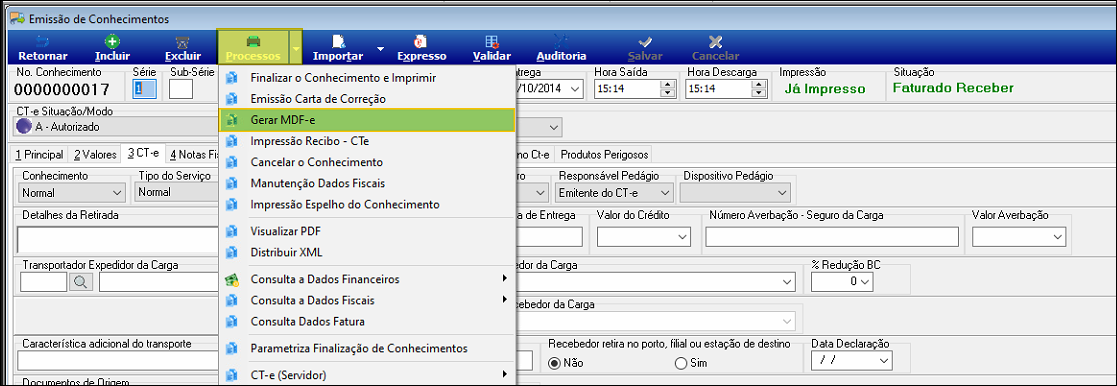Click the icon beside Parametriza Finalização de Conhecimentos
This screenshot has height=386, width=1117.
[x=231, y=349]
